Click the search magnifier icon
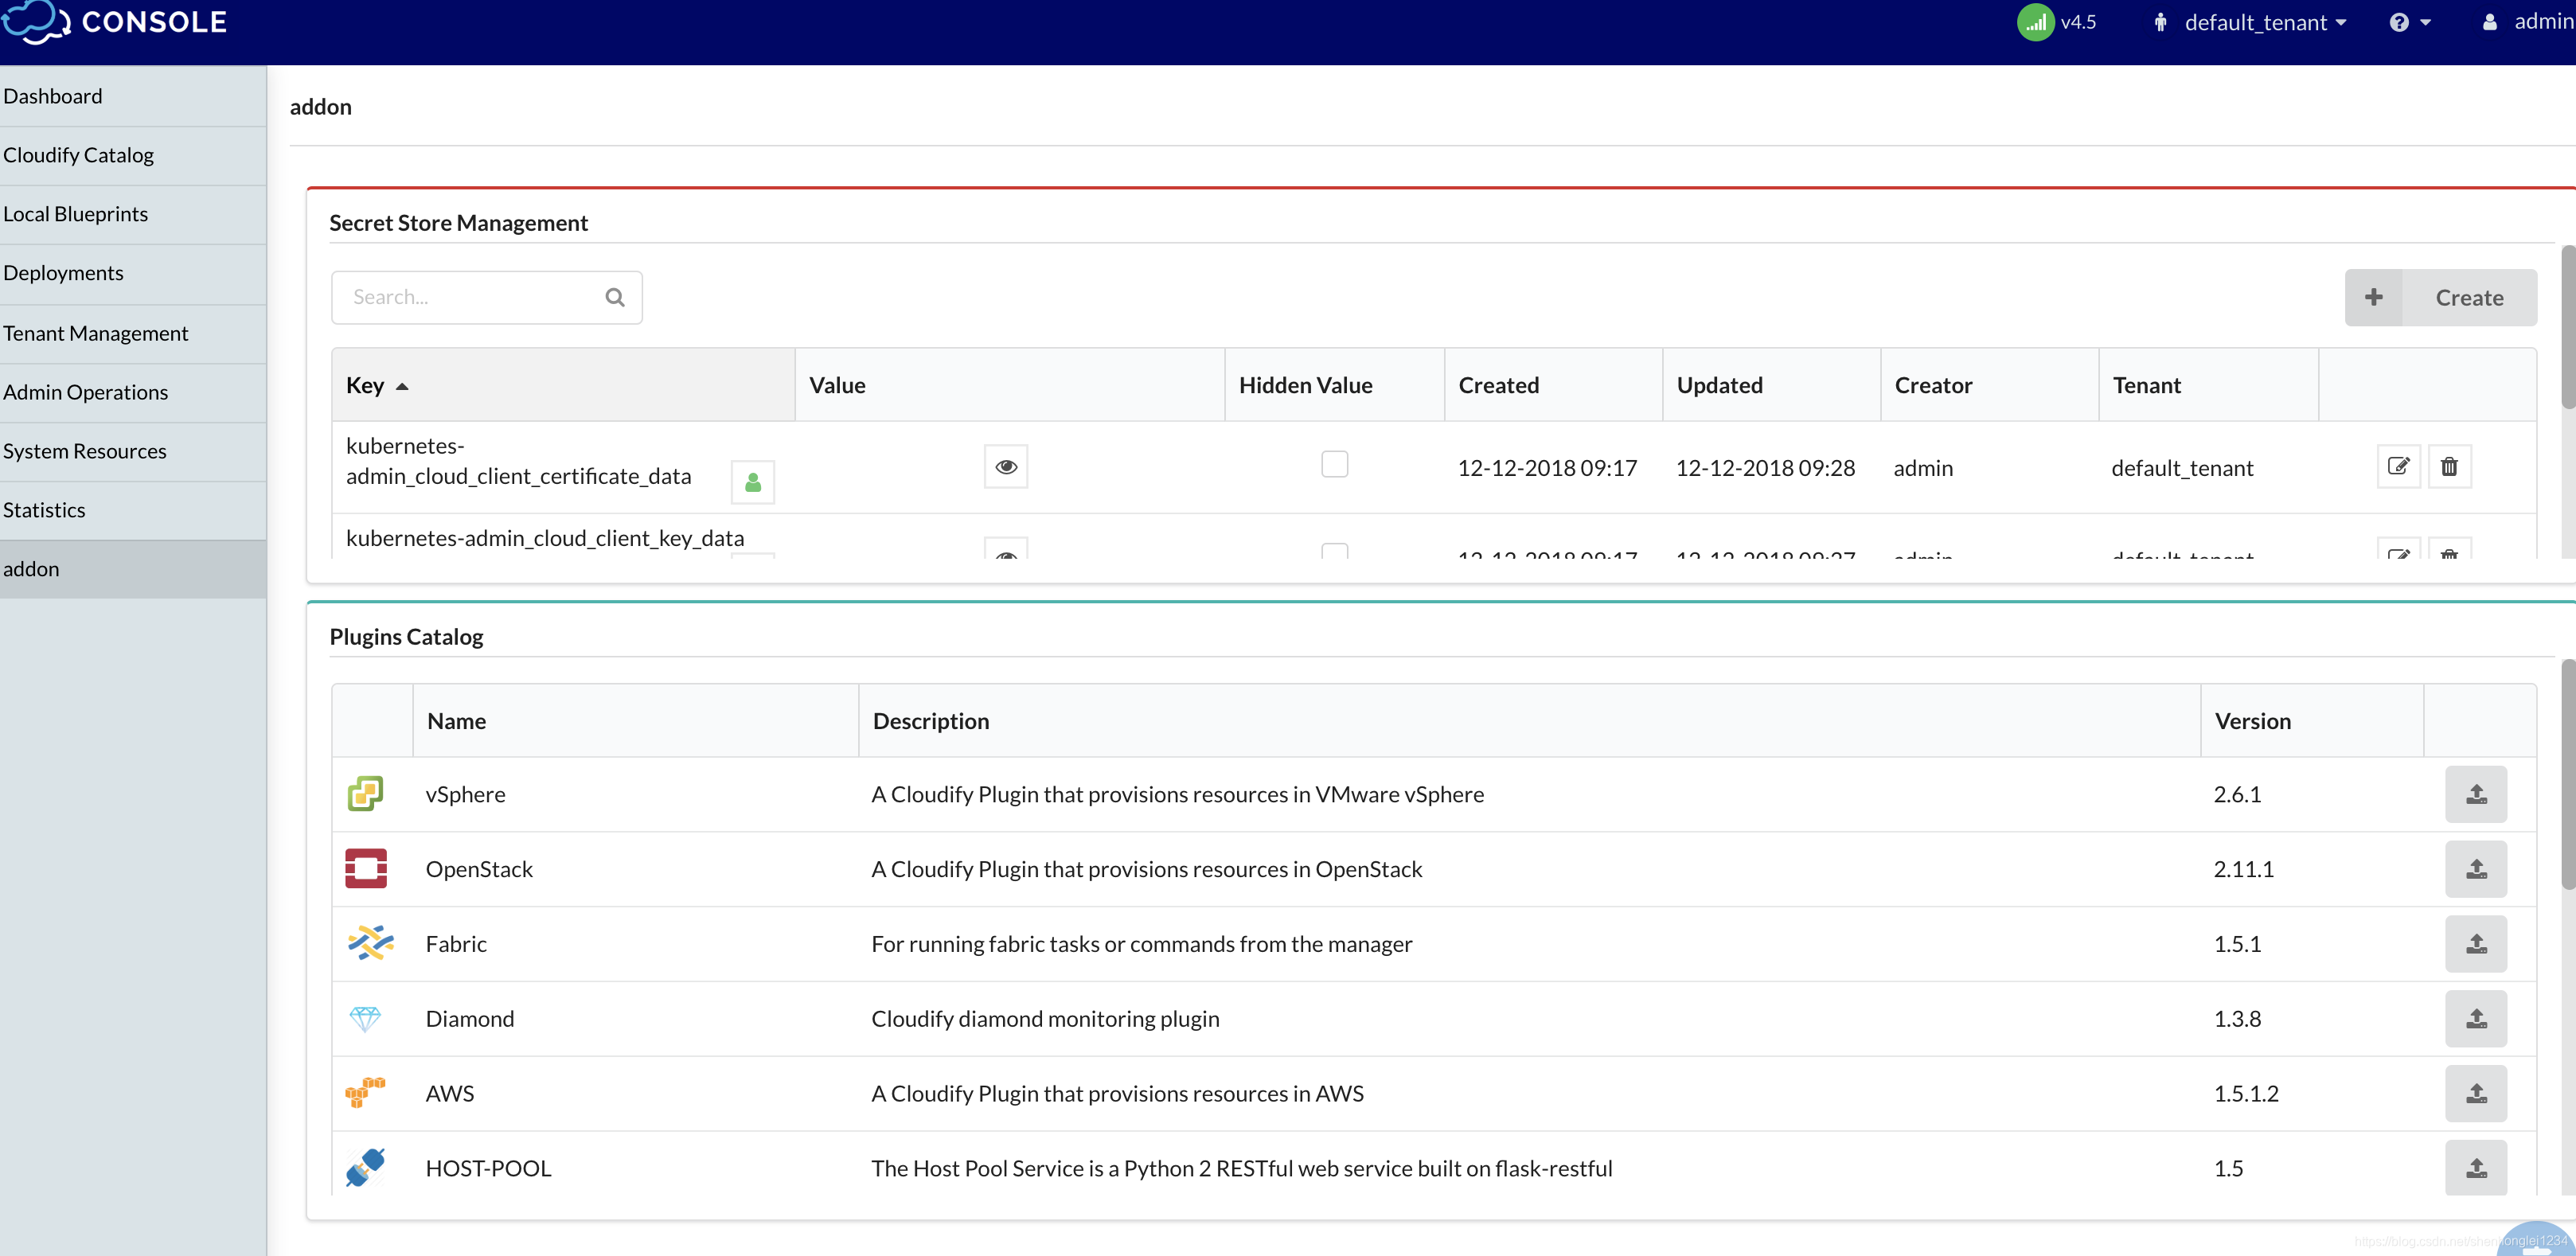This screenshot has height=1256, width=2576. click(615, 297)
